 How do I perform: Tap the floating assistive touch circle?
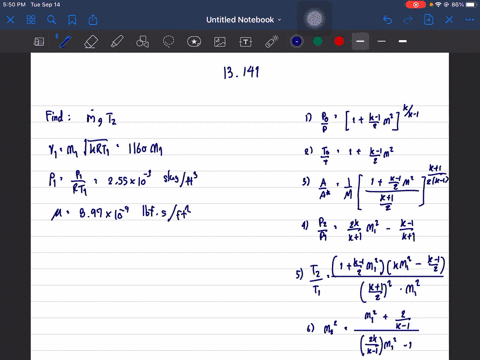(x=314, y=19)
